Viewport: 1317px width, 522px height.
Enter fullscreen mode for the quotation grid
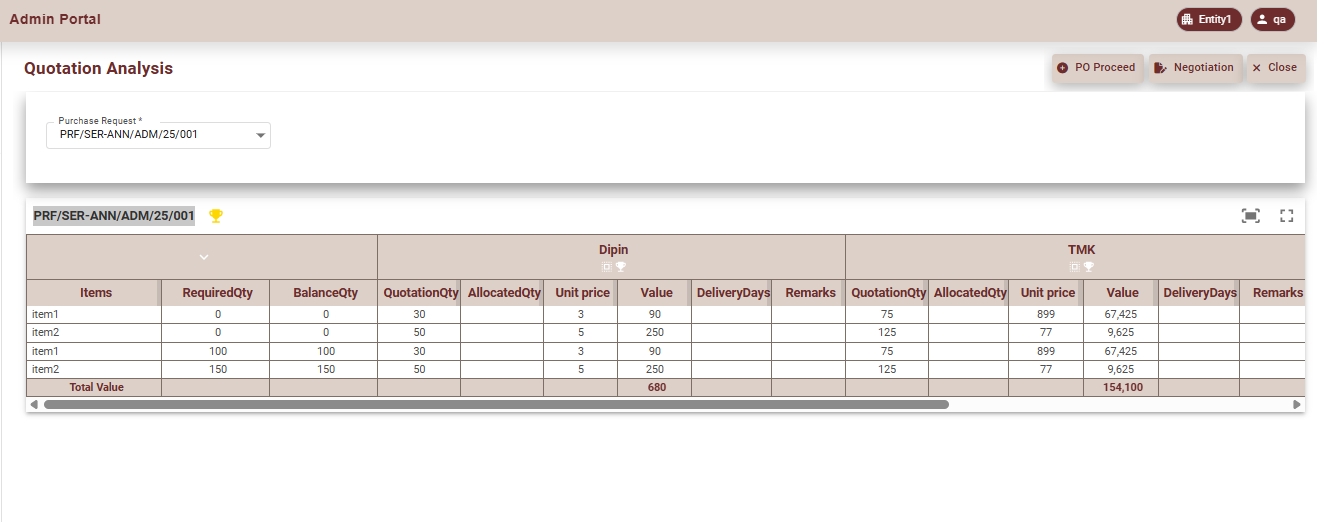1287,216
